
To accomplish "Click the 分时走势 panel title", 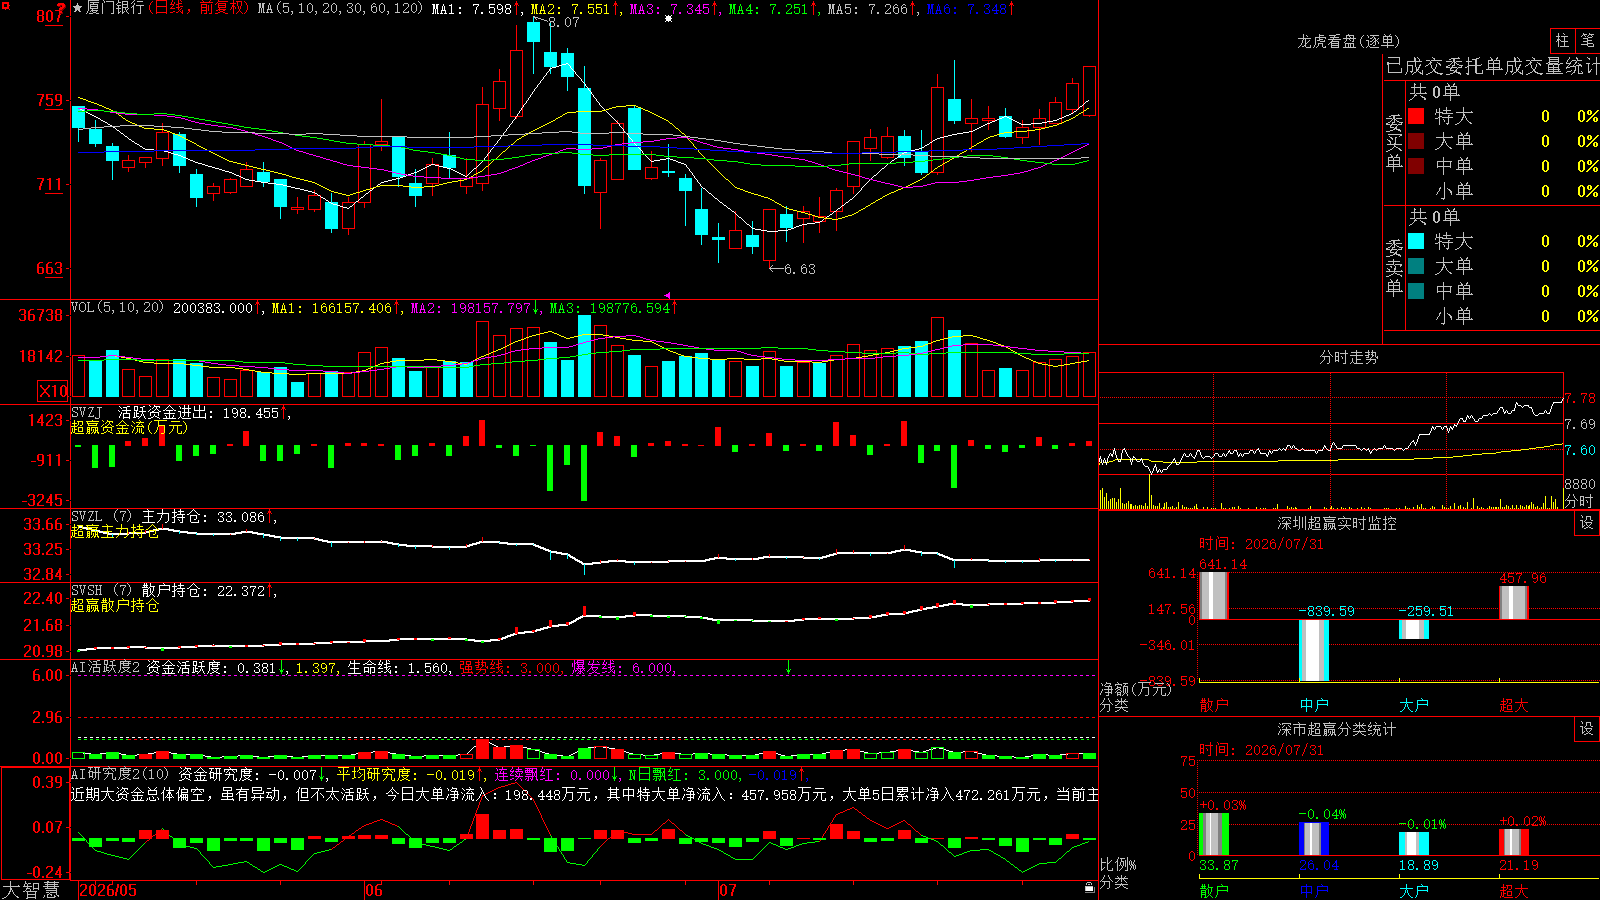I will pos(1348,357).
